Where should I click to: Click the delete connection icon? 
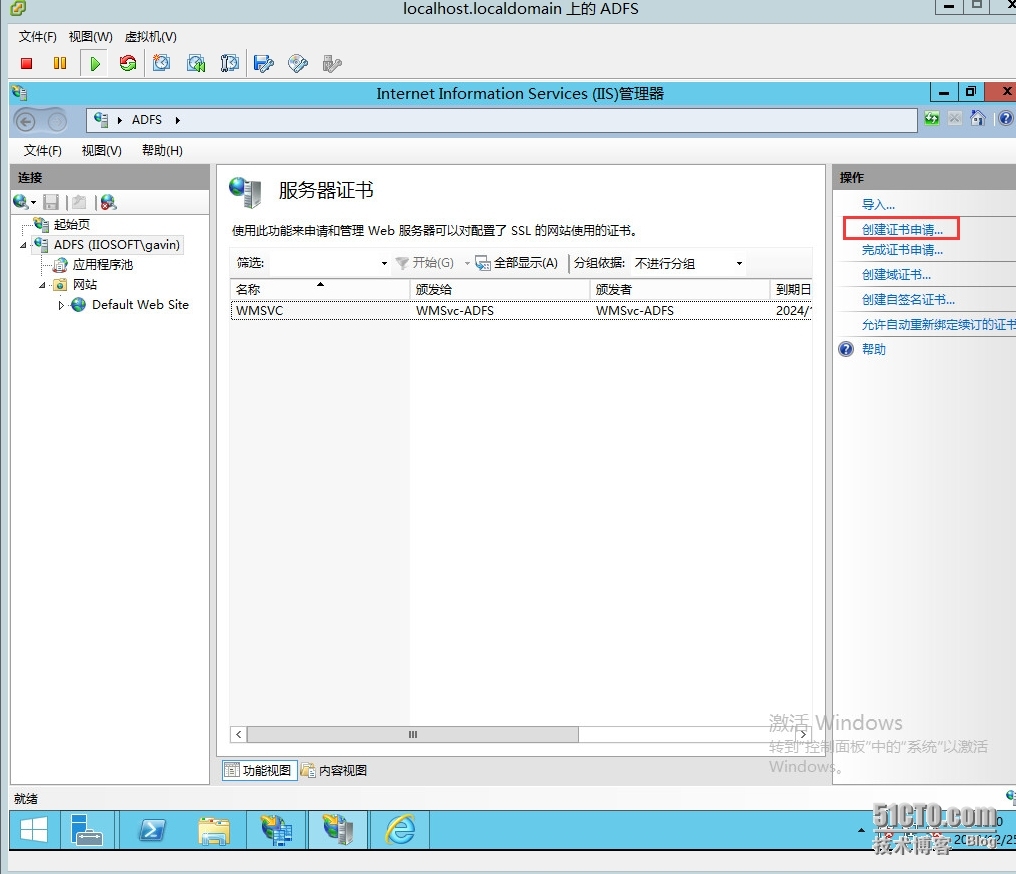click(108, 202)
